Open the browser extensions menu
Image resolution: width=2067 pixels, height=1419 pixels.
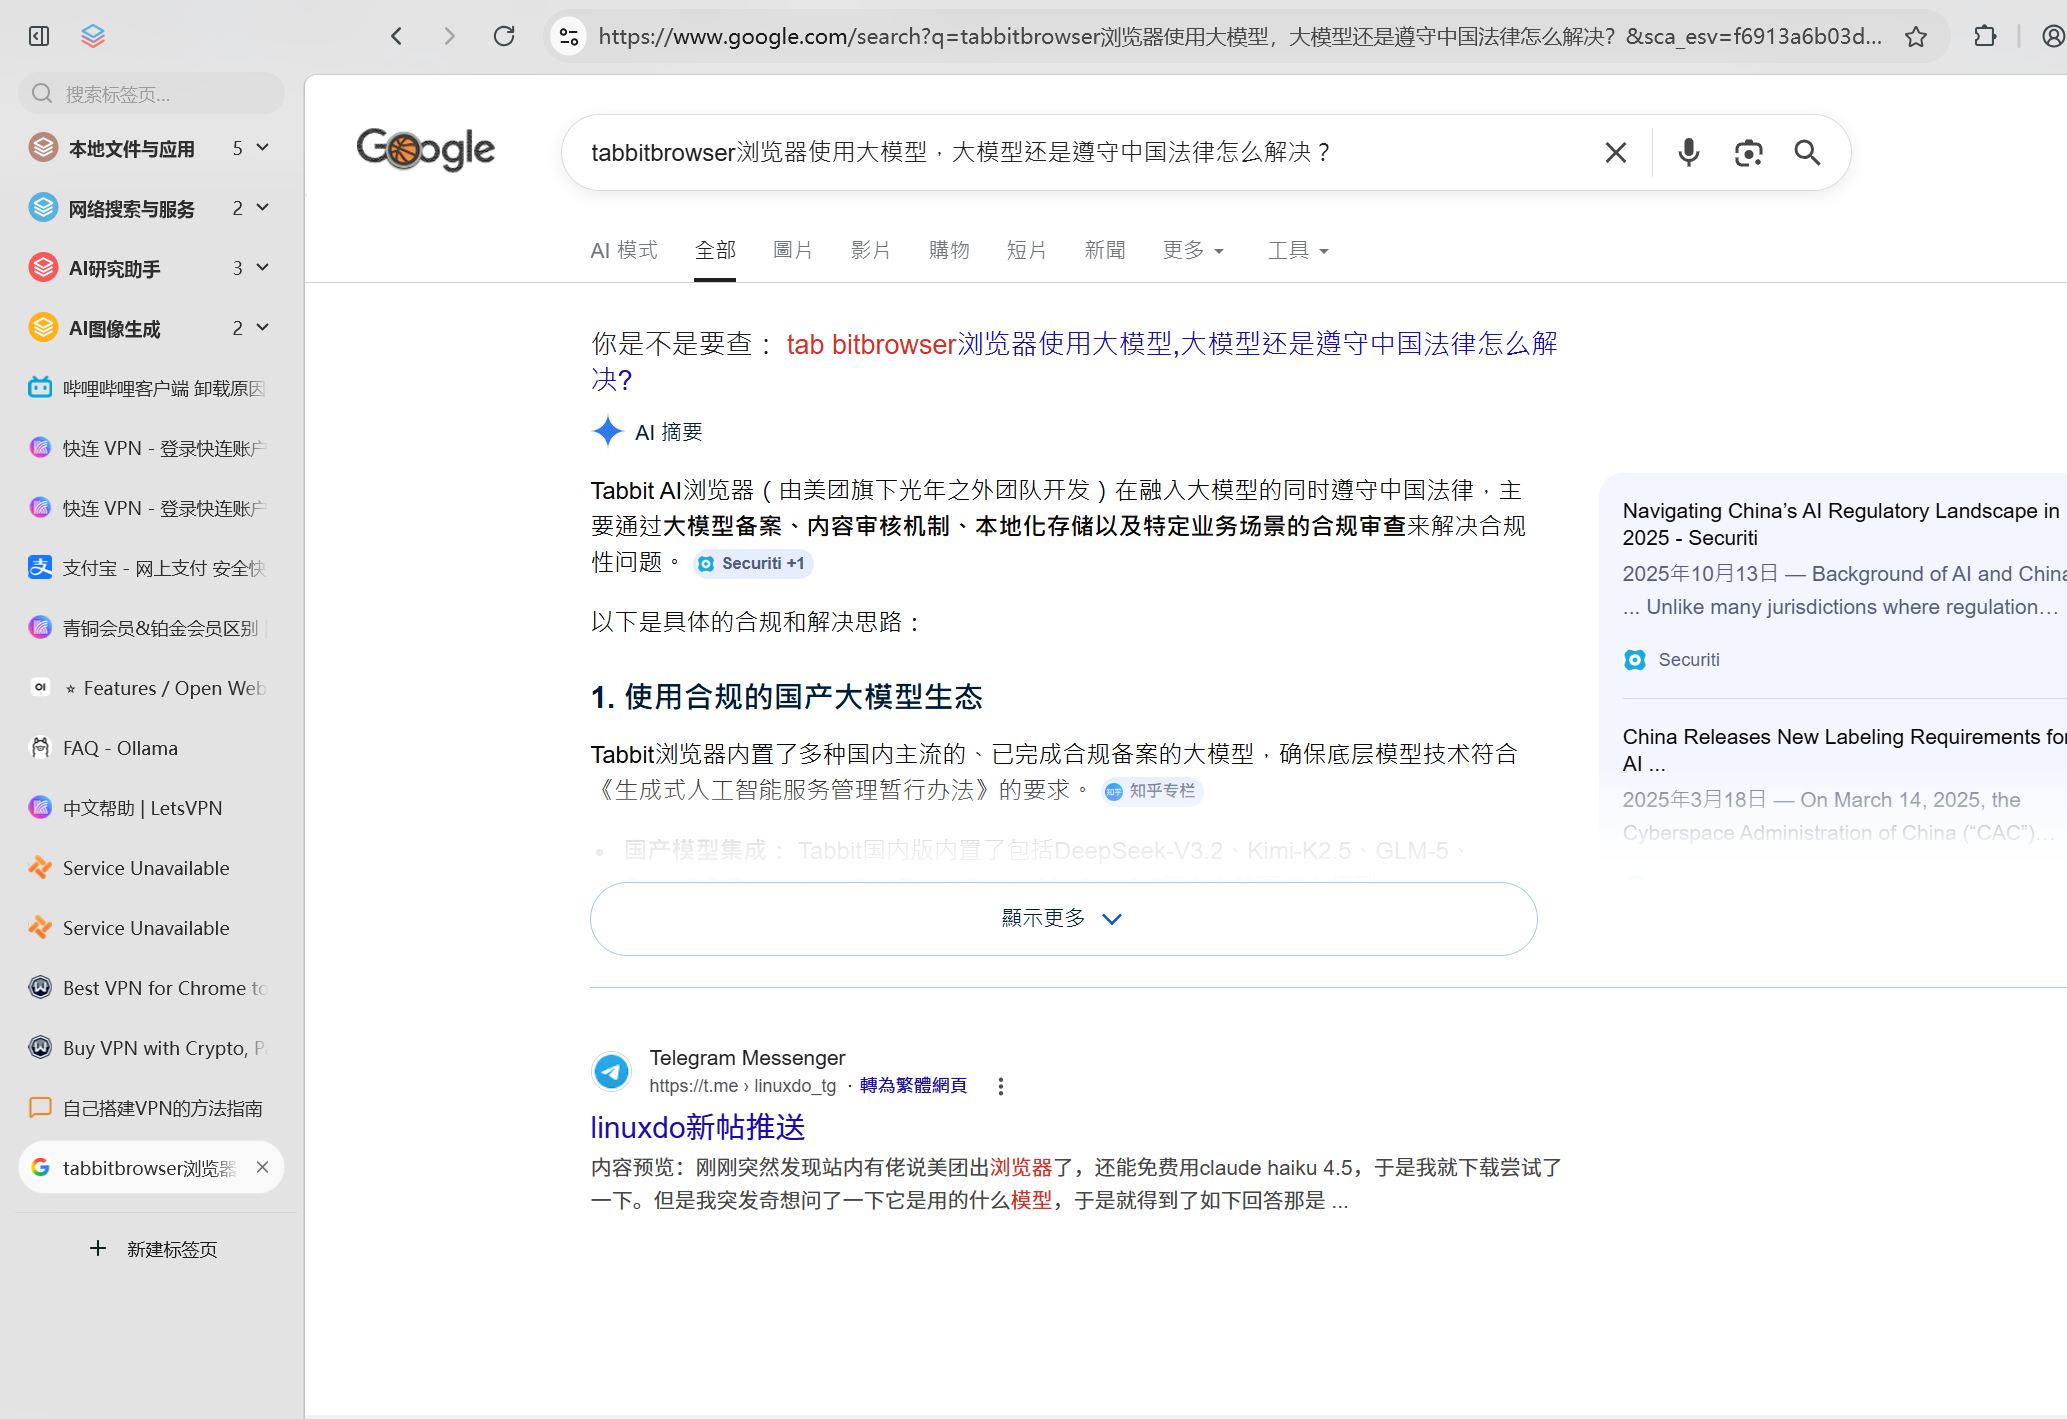1984,36
